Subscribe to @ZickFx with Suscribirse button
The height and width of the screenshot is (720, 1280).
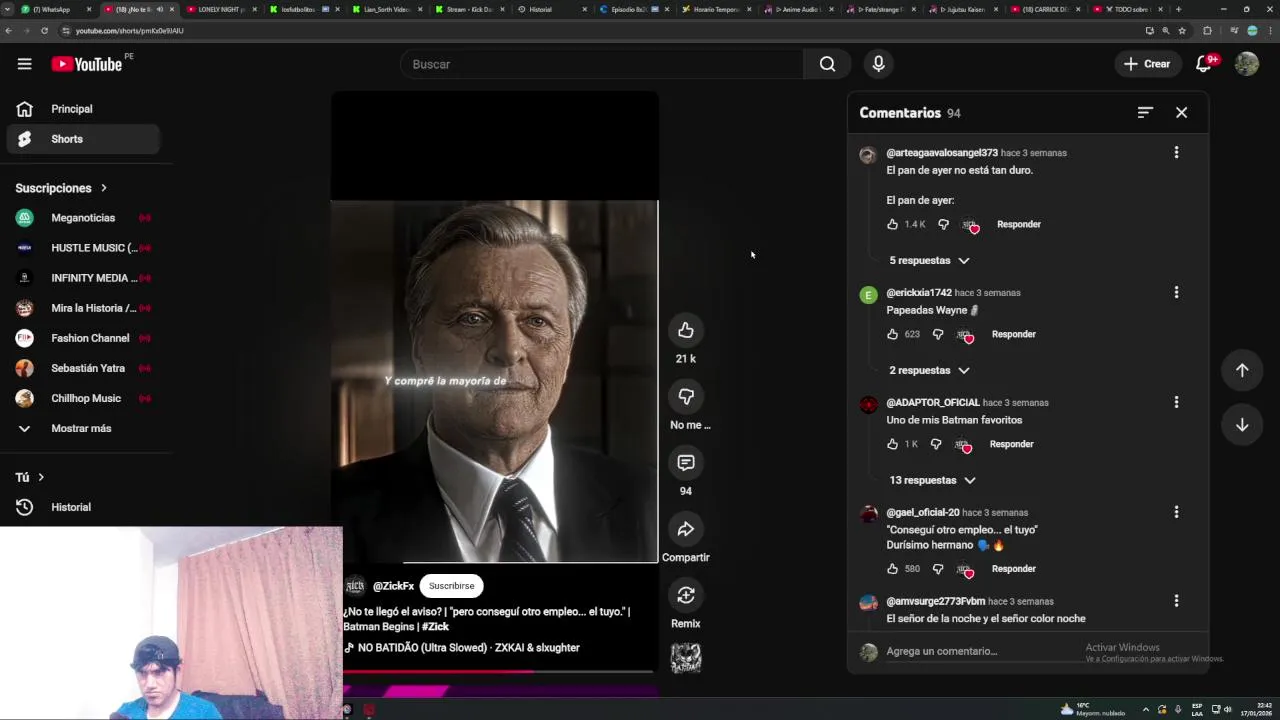451,586
